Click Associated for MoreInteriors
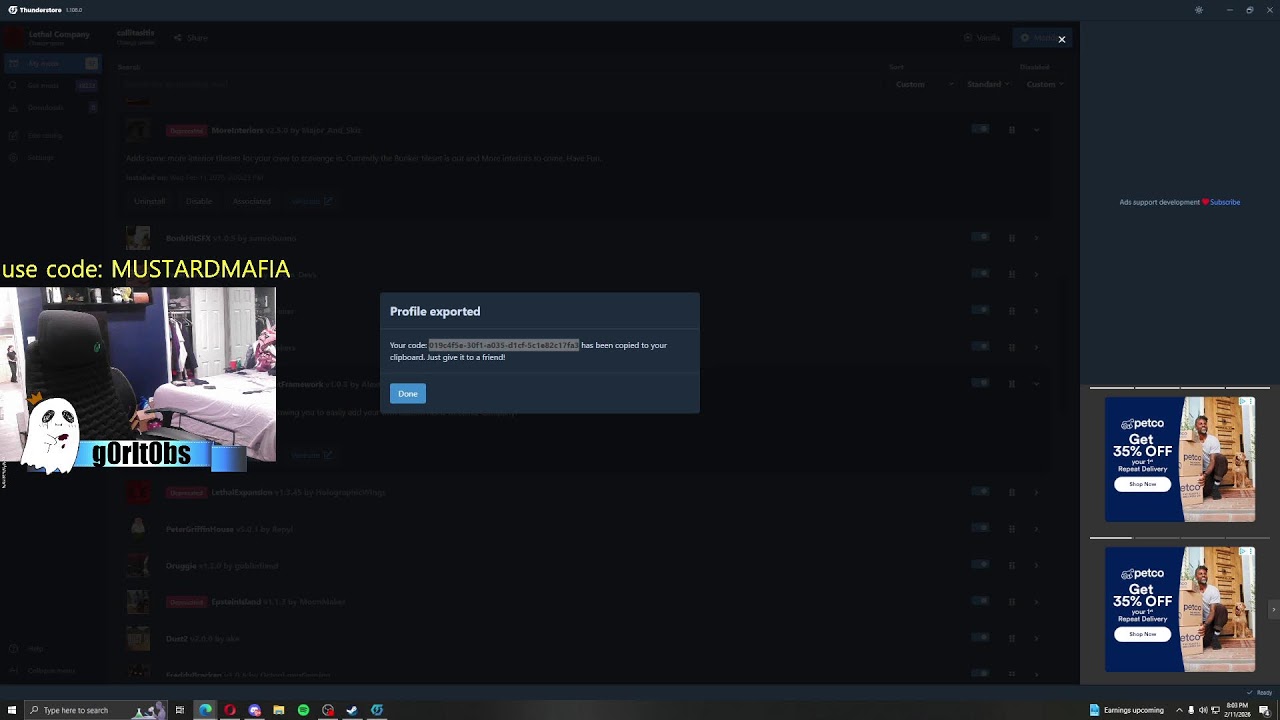 click(252, 201)
